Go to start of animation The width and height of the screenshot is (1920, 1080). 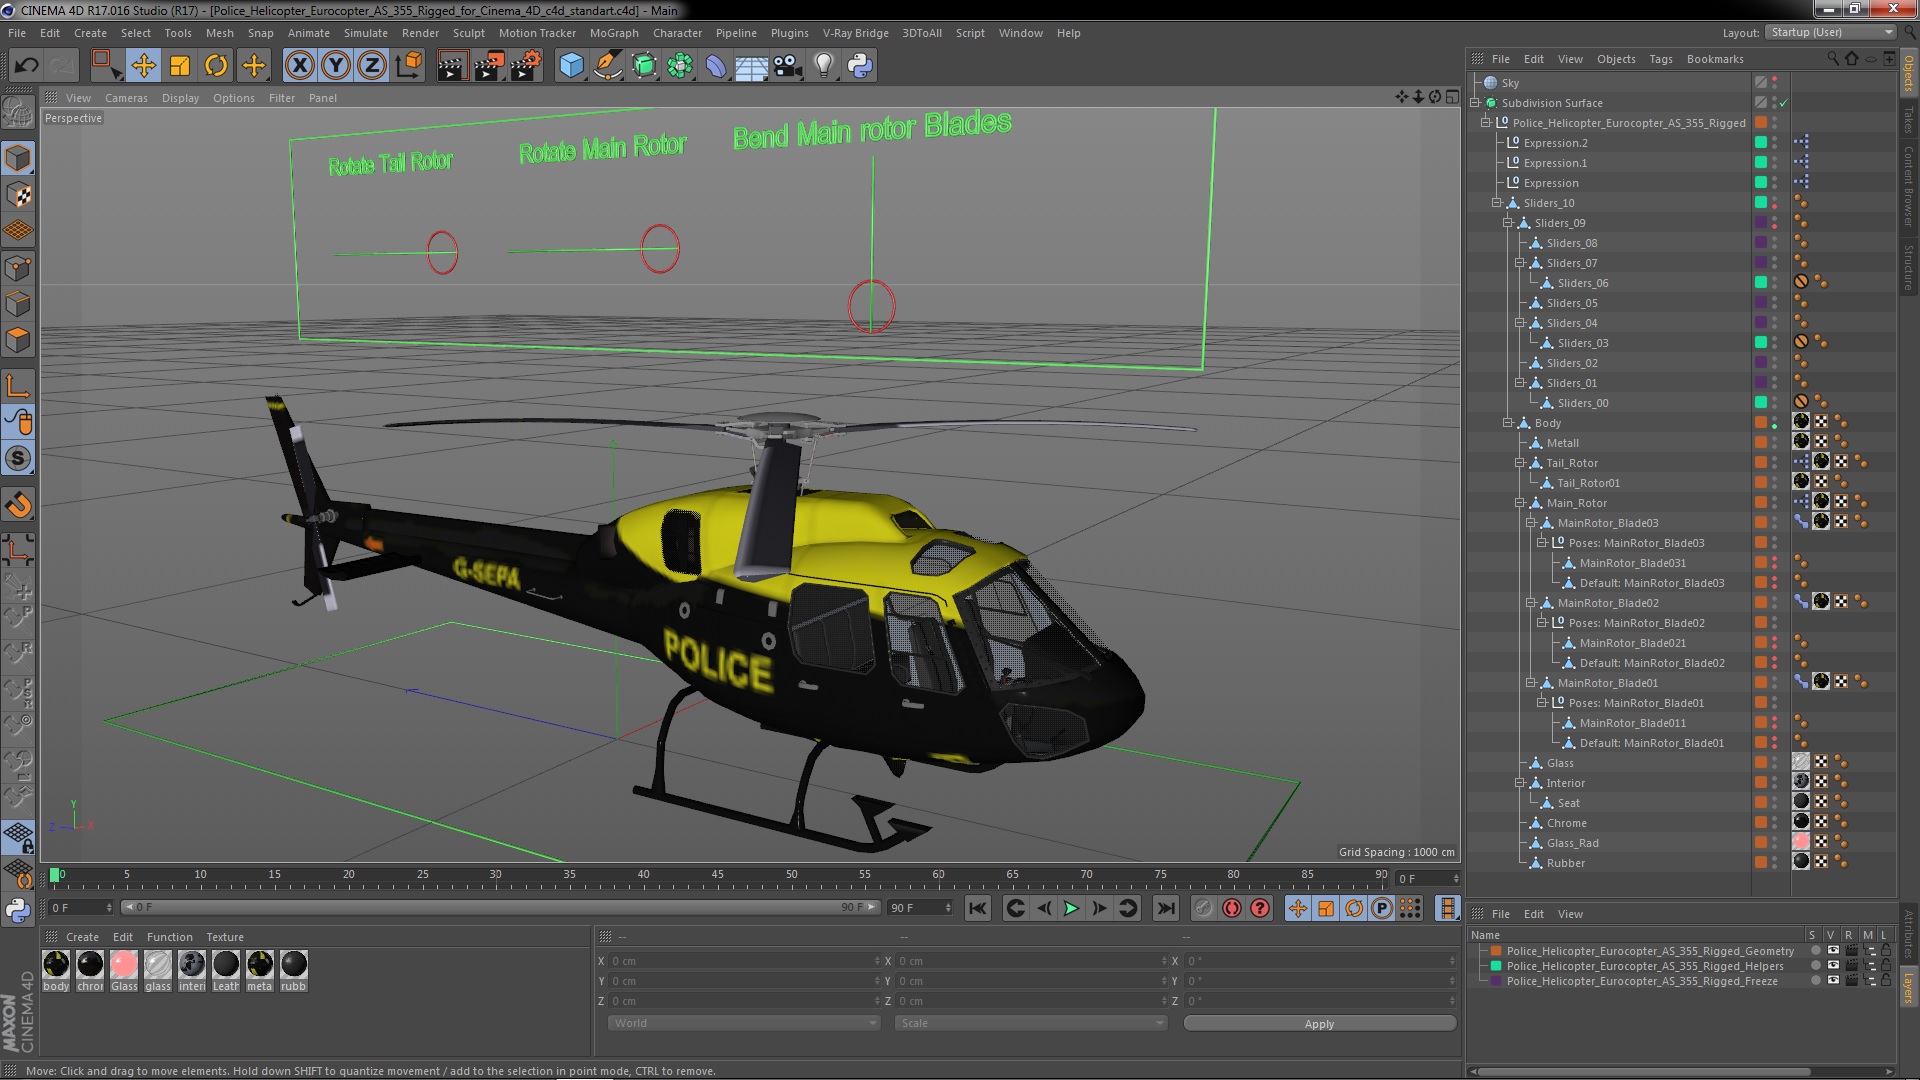(x=978, y=908)
